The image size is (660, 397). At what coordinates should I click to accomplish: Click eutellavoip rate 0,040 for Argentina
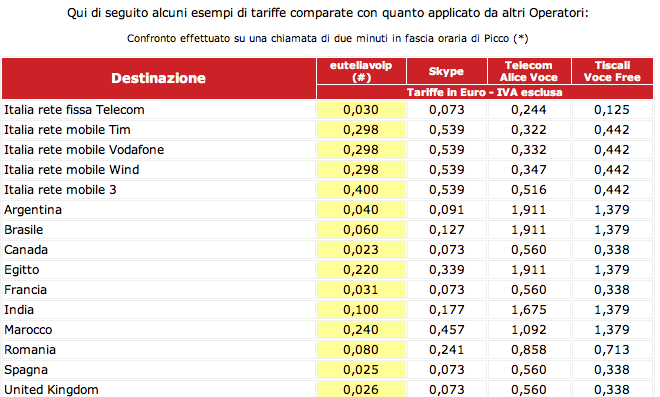361,210
